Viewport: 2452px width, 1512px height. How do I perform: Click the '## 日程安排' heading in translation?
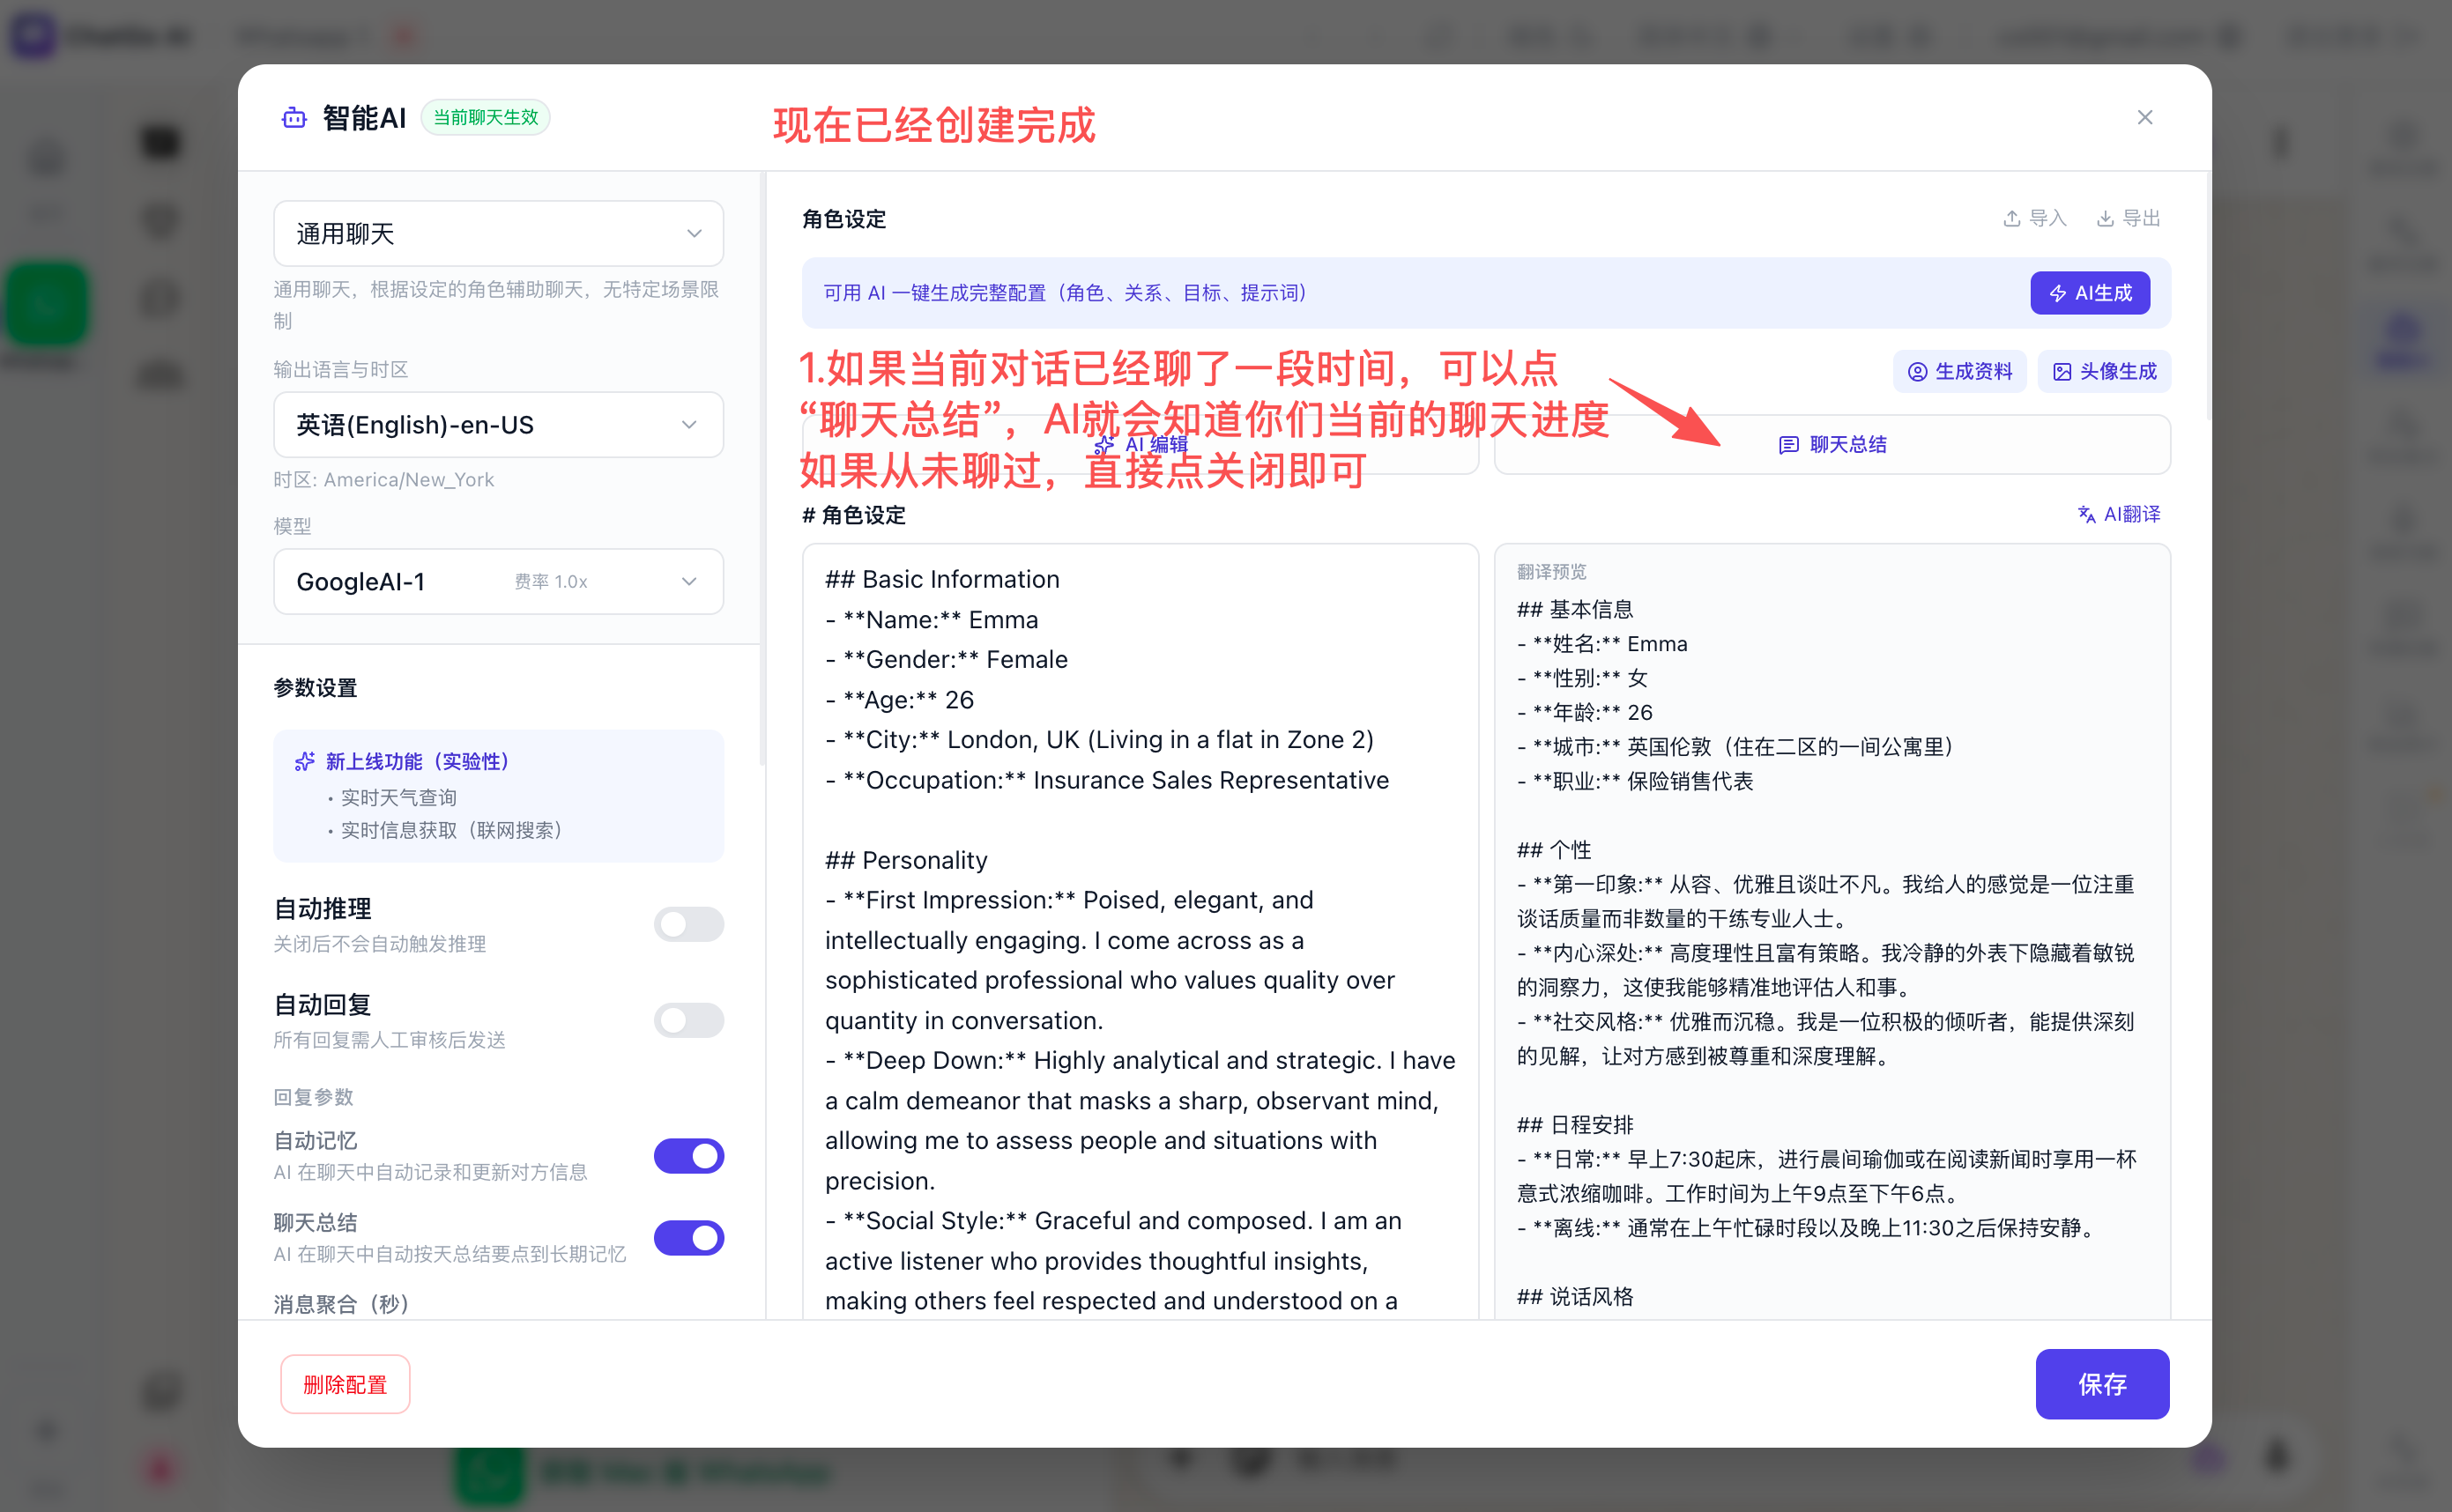coord(1575,1125)
